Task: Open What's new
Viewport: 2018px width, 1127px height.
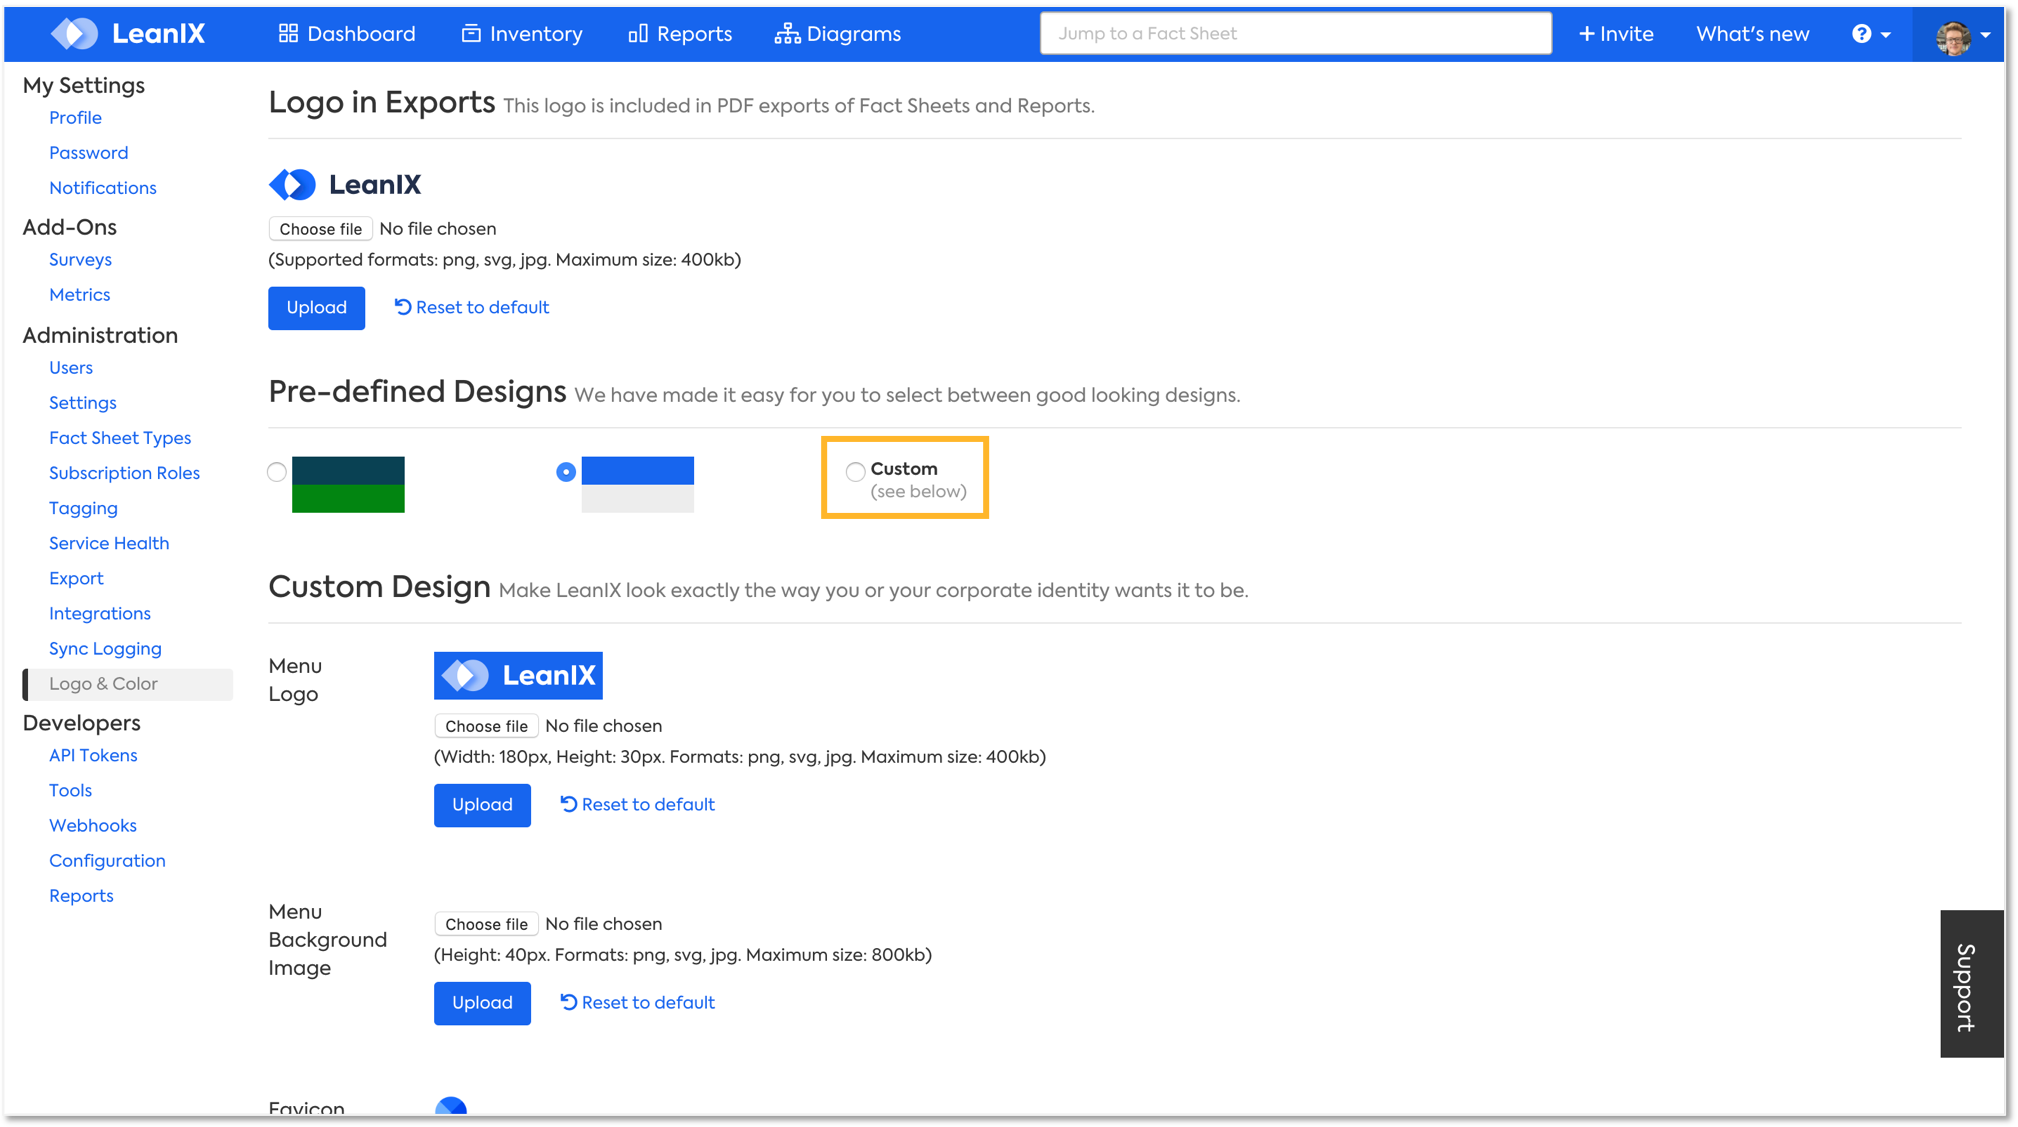Action: 1752,34
